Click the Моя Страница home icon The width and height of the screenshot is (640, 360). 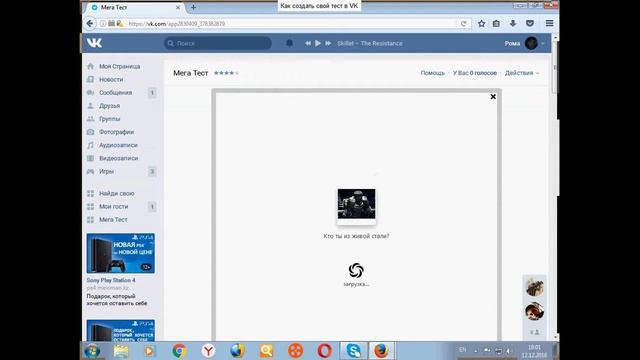(x=91, y=66)
